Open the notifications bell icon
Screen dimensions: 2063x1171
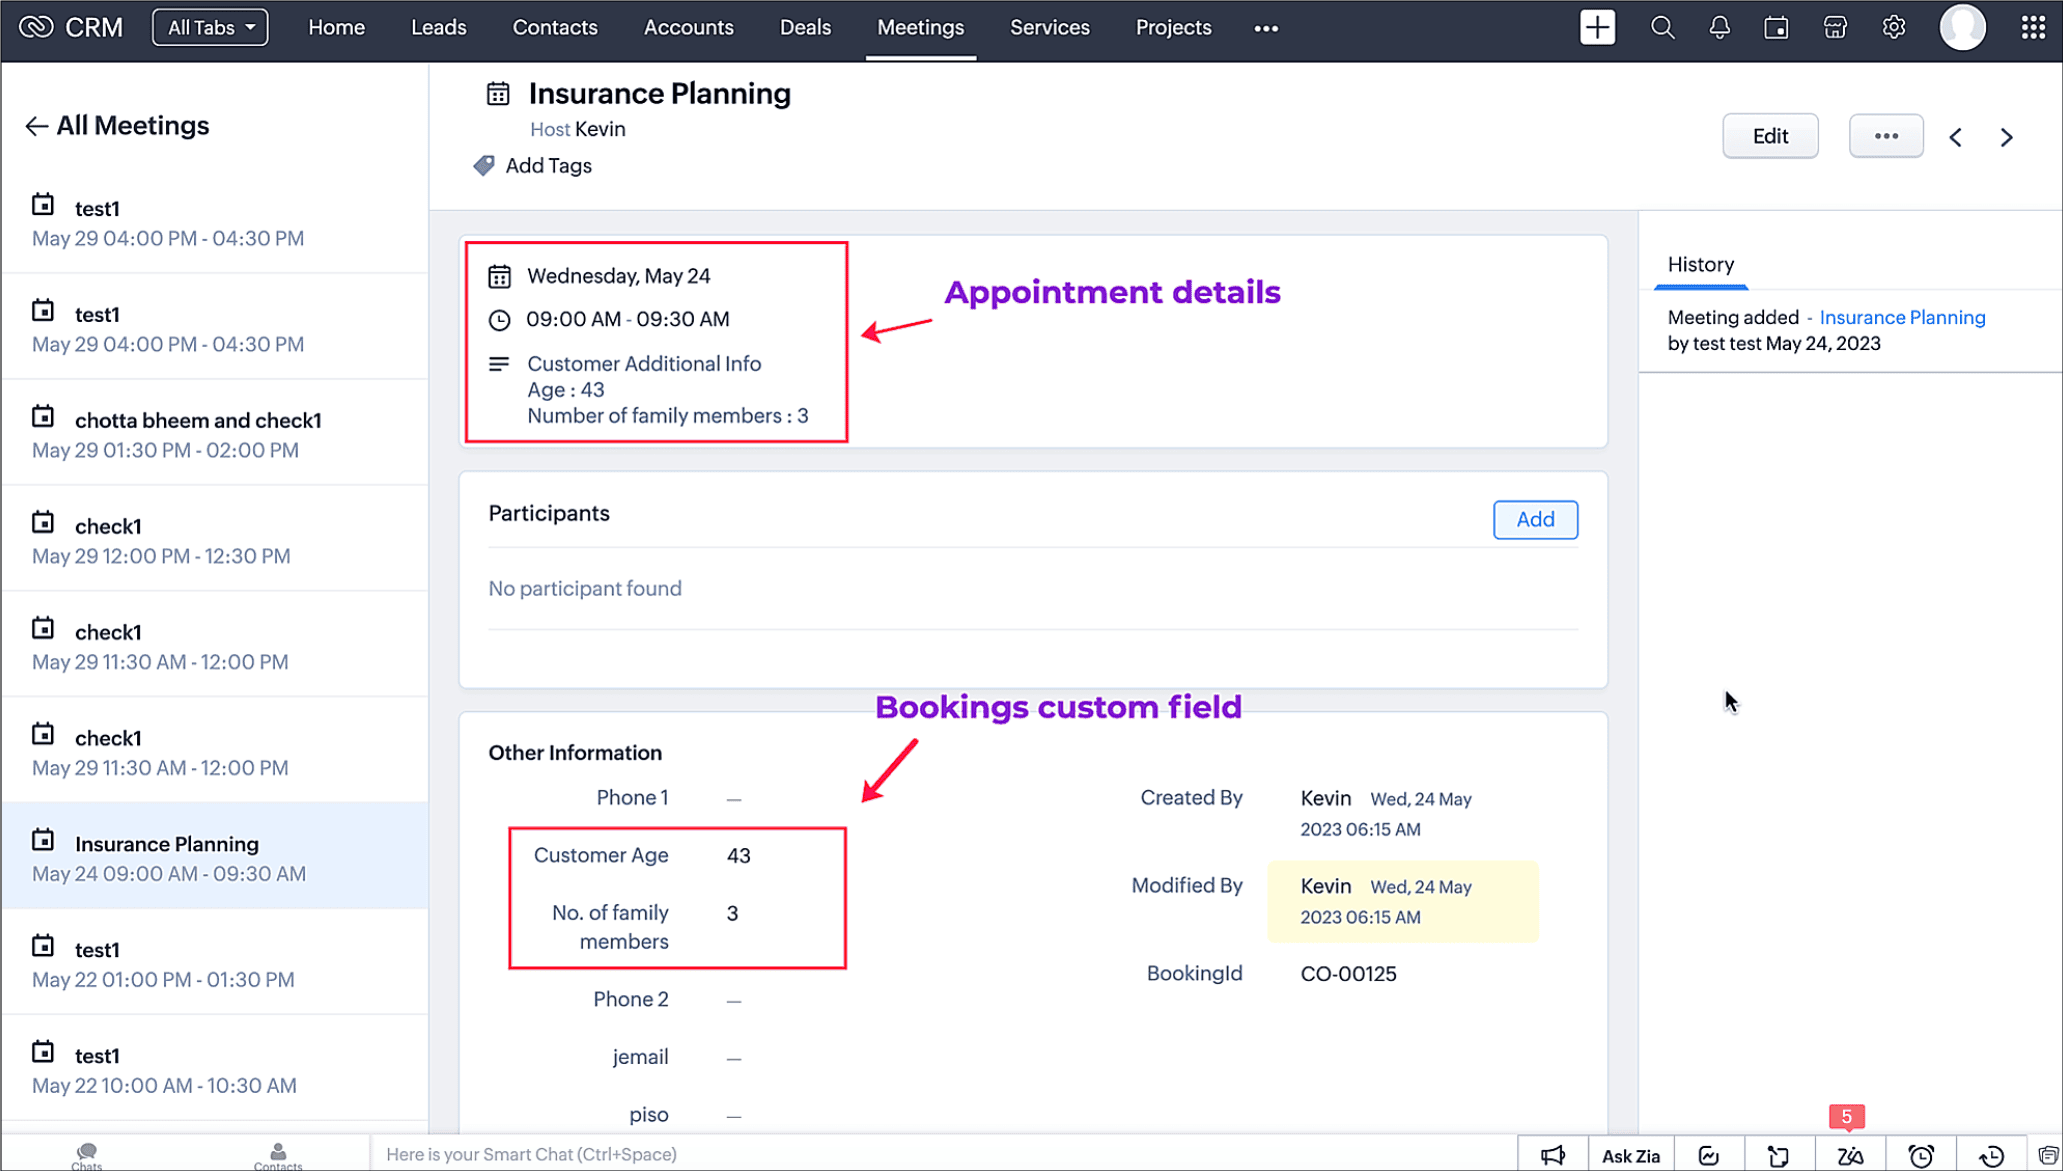(1719, 28)
